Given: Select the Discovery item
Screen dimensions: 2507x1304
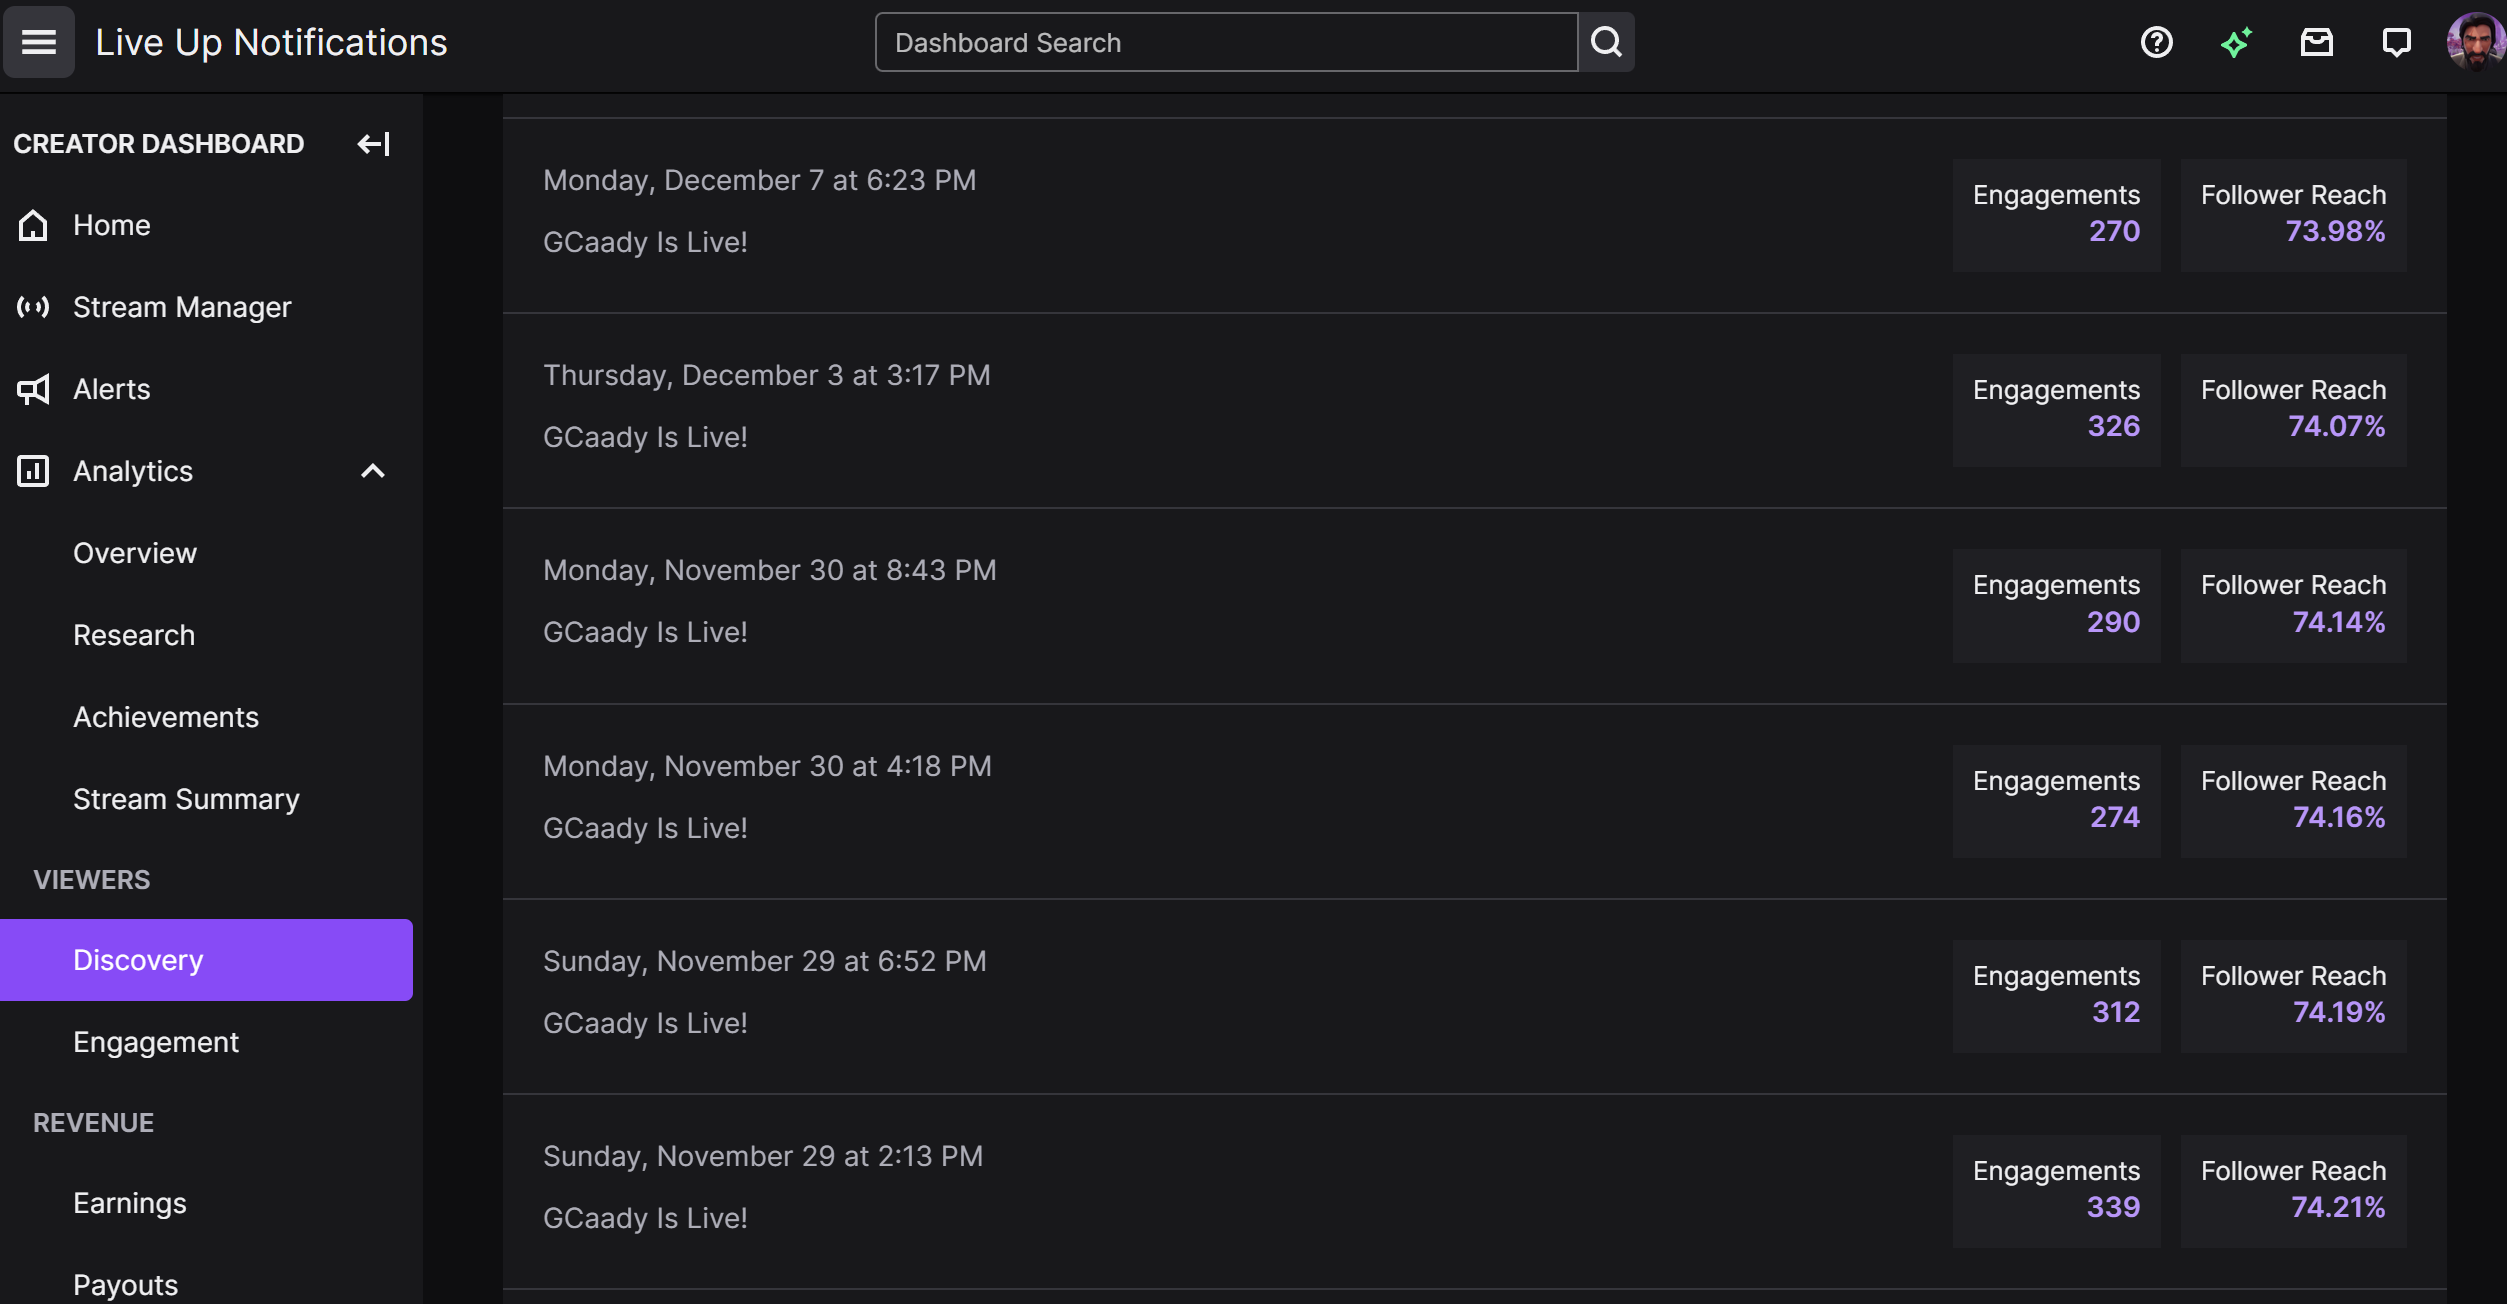Looking at the screenshot, I should 207,960.
